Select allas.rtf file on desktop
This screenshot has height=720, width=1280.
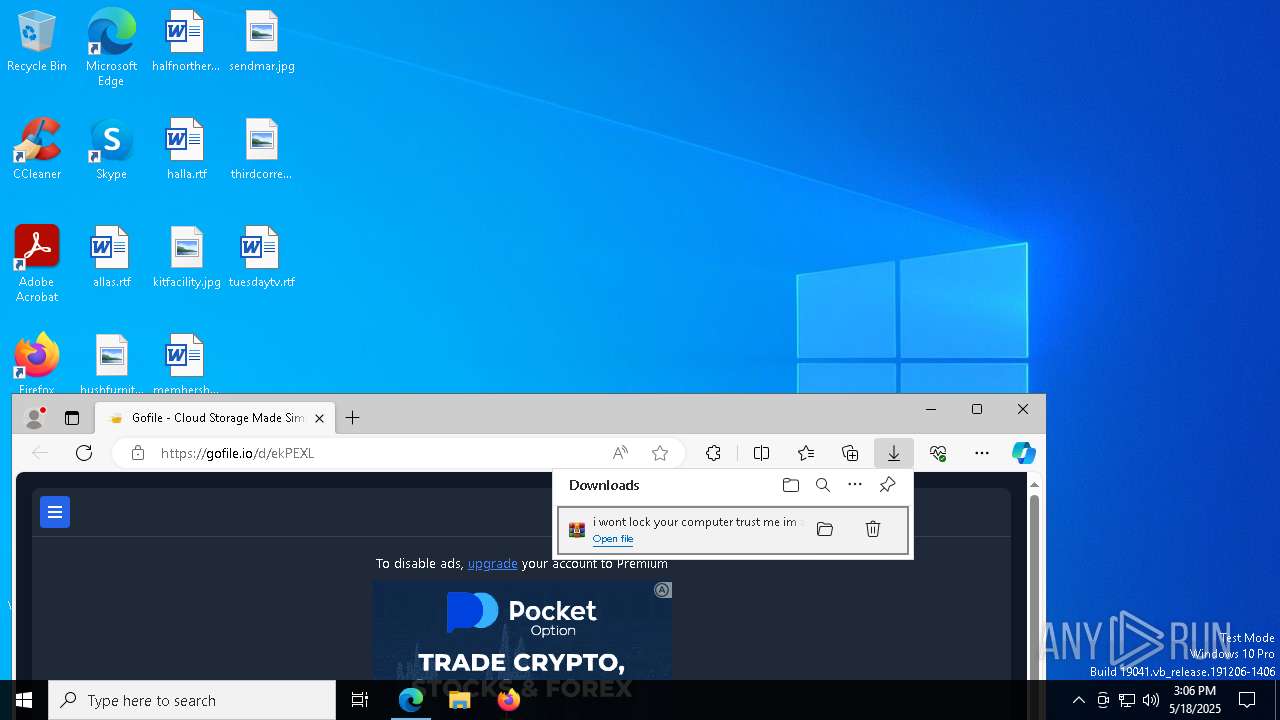tap(111, 258)
